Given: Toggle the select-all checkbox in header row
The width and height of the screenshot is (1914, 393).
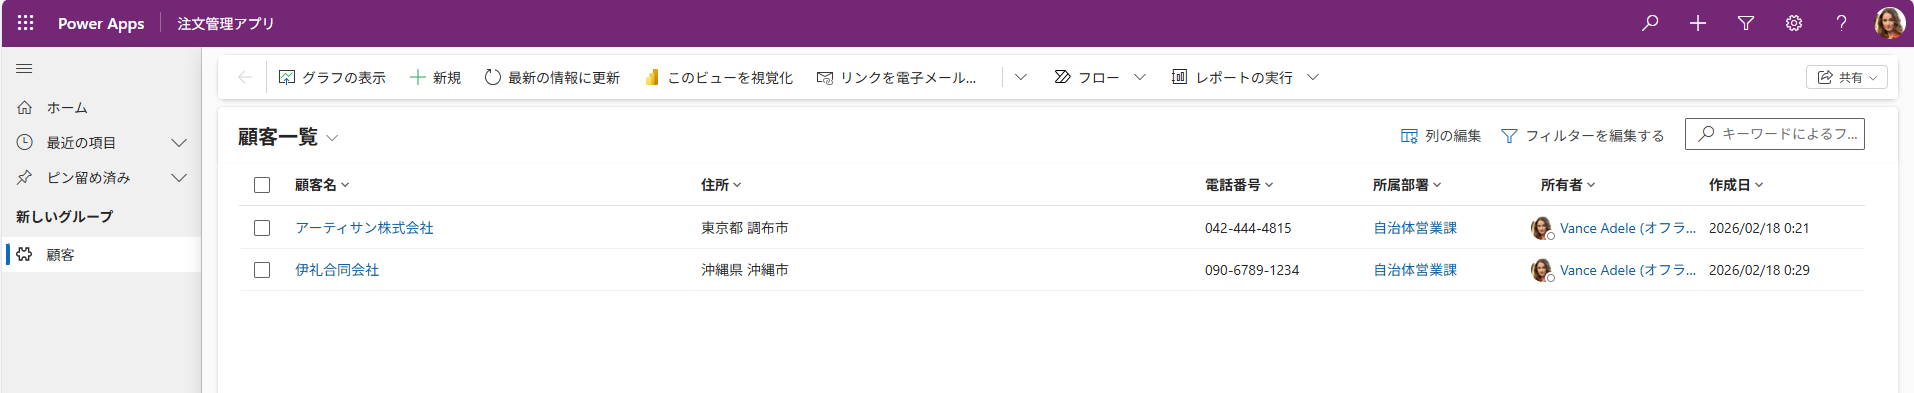Looking at the screenshot, I should tap(262, 185).
